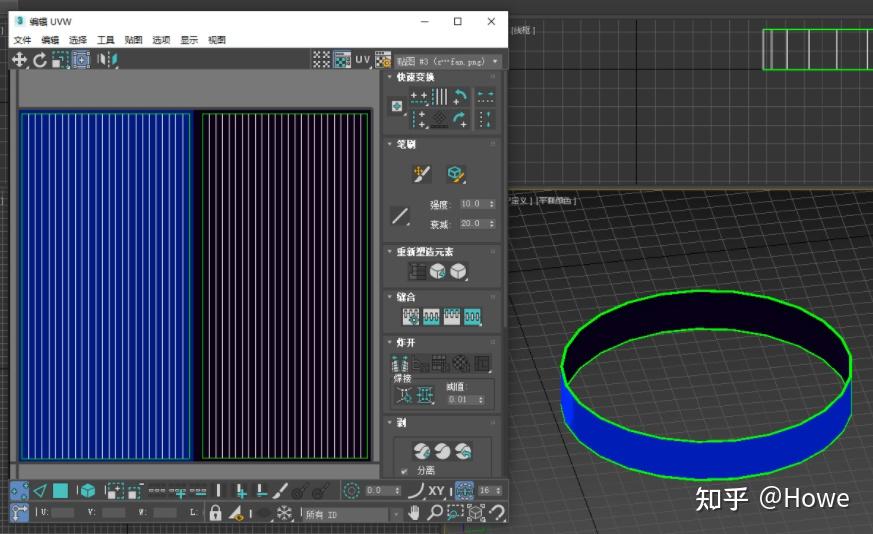
Task: Click the XY falloff space button
Action: coord(436,491)
